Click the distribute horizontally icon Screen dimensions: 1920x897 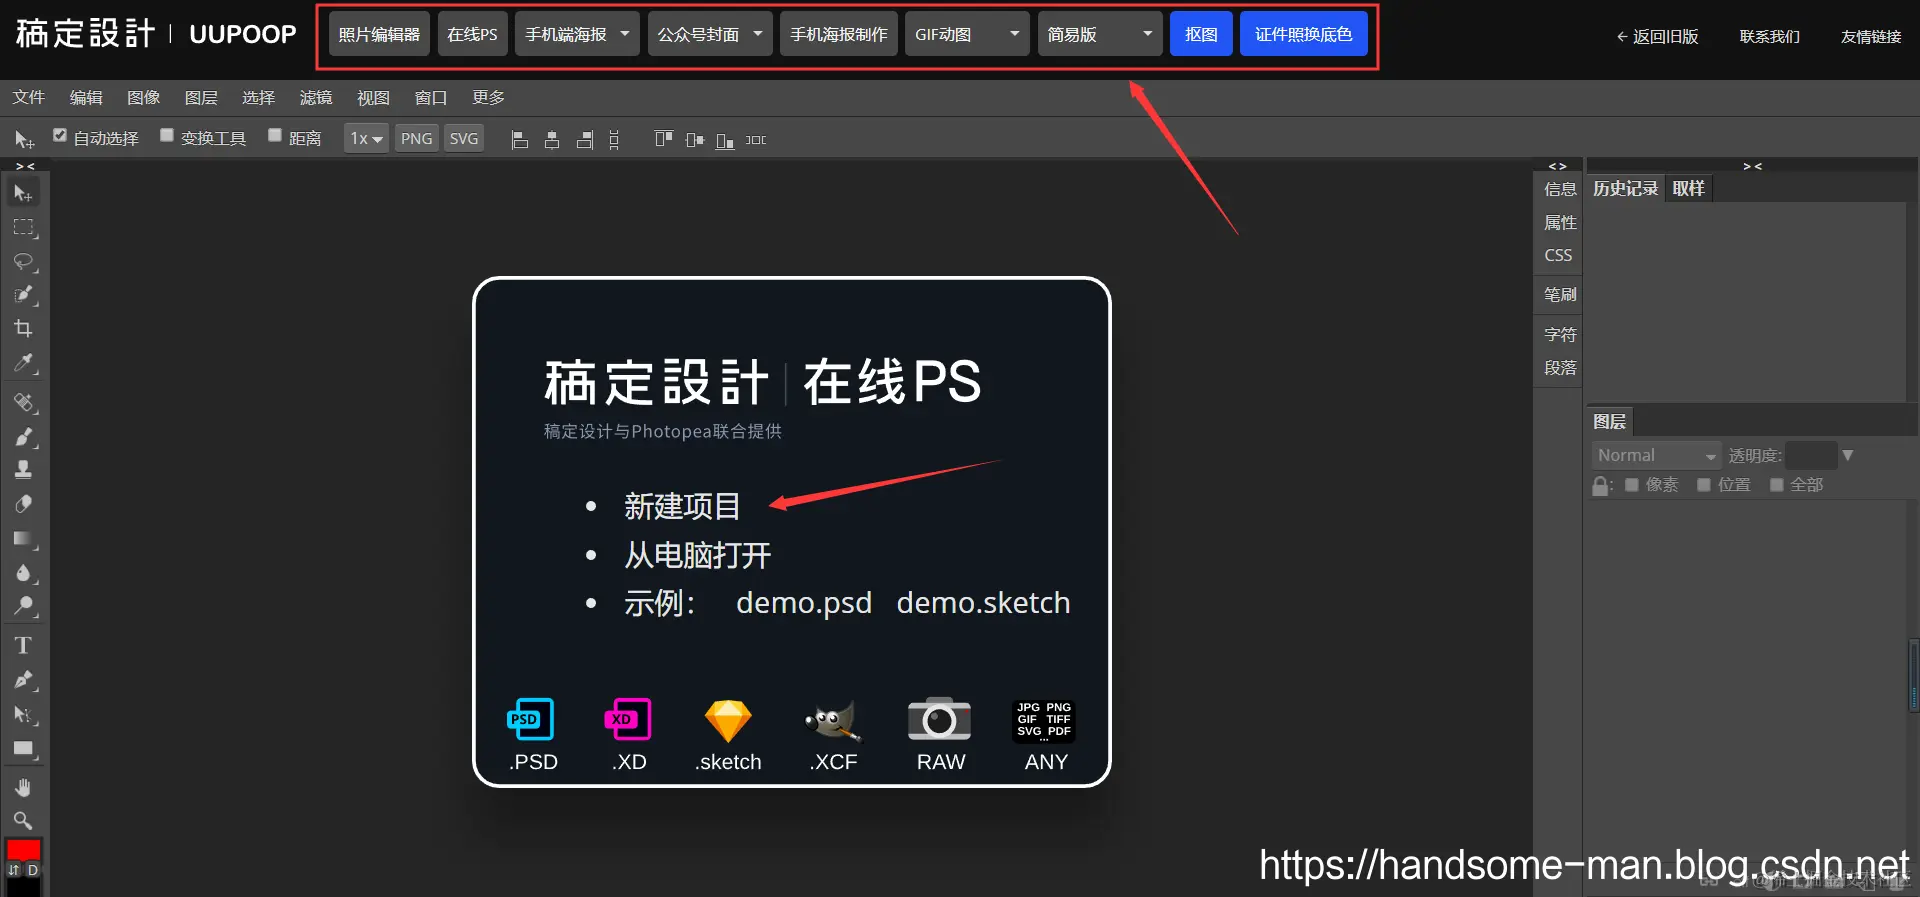tap(756, 140)
